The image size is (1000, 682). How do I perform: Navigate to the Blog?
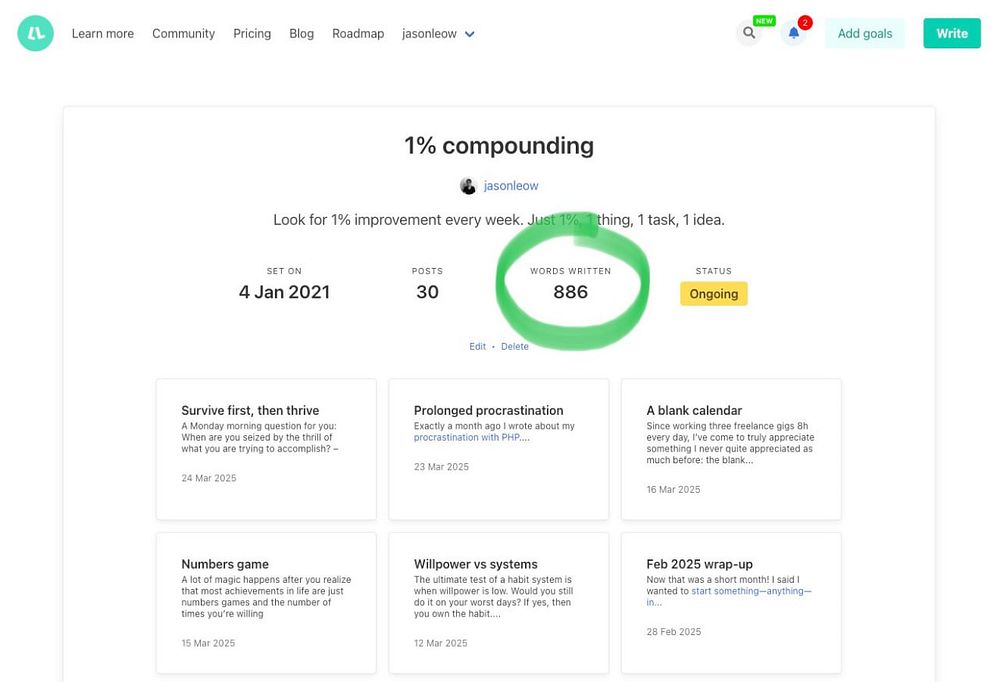point(301,34)
